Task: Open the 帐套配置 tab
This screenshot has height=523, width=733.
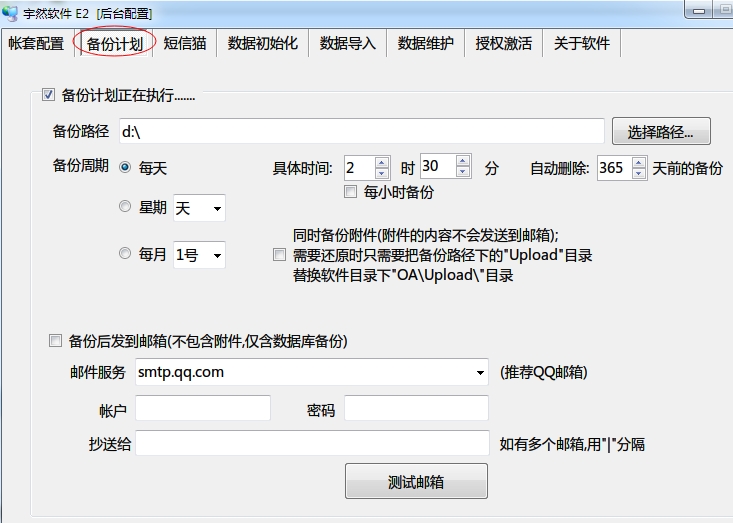Action: pyautogui.click(x=37, y=43)
